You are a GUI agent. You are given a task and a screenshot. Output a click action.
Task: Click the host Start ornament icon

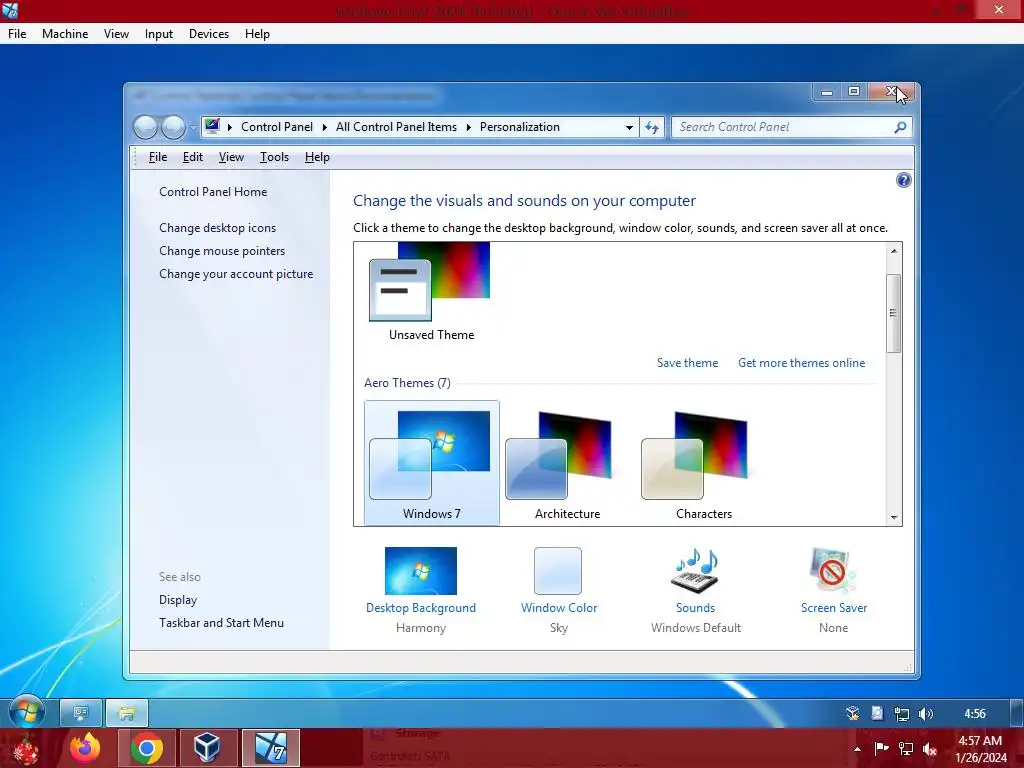point(25,748)
